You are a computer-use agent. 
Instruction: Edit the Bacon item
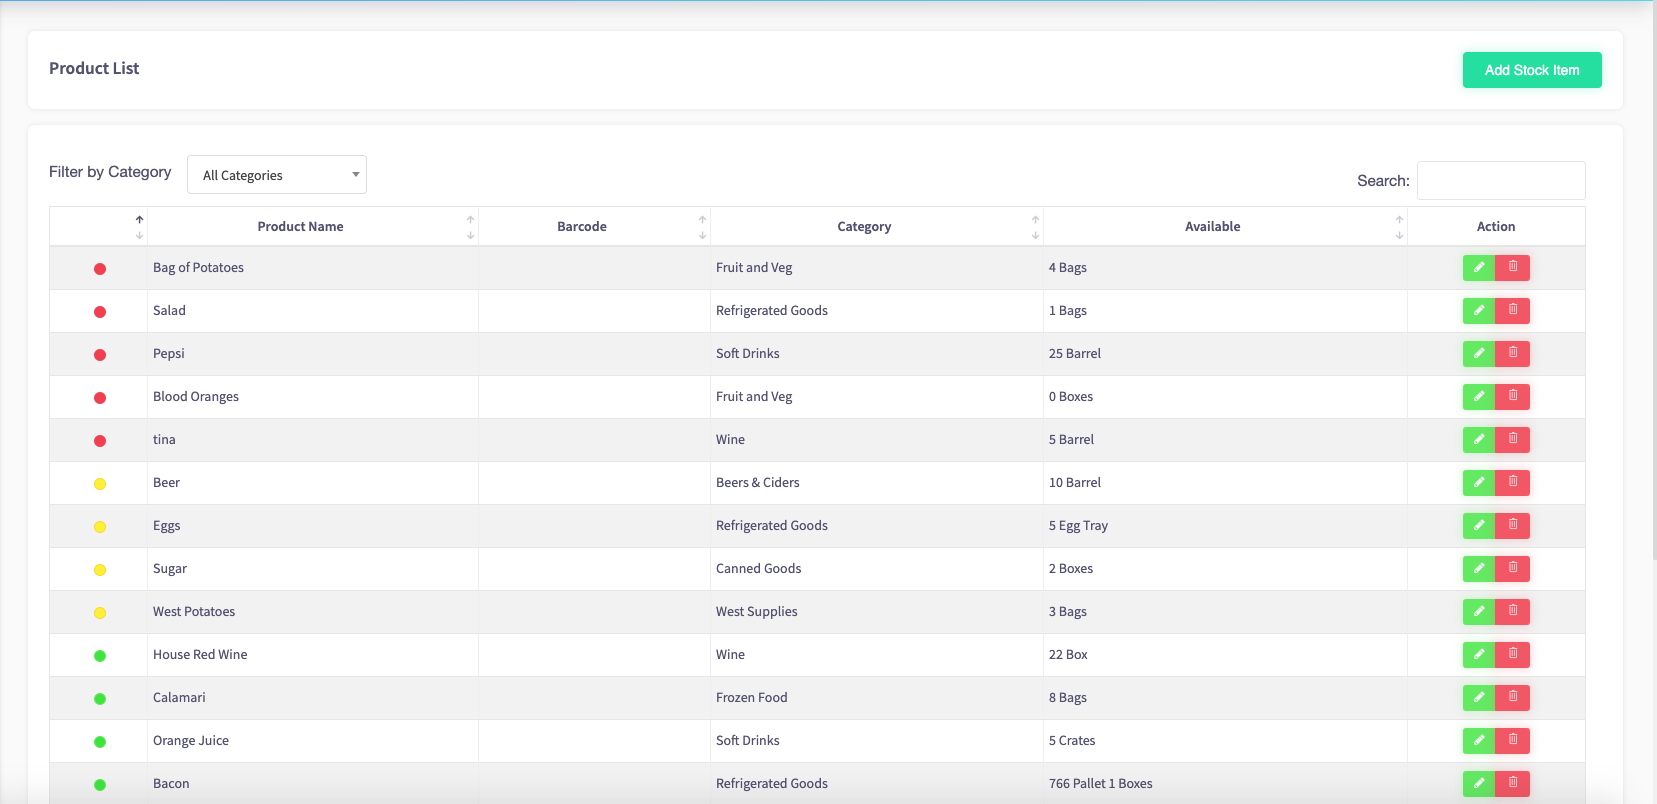1479,784
